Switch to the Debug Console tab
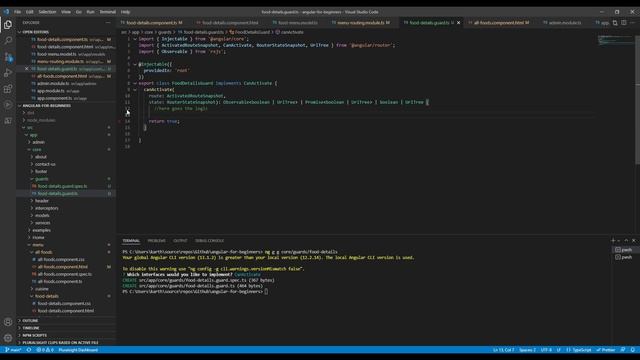The height and width of the screenshot is (360, 640). tap(209, 241)
